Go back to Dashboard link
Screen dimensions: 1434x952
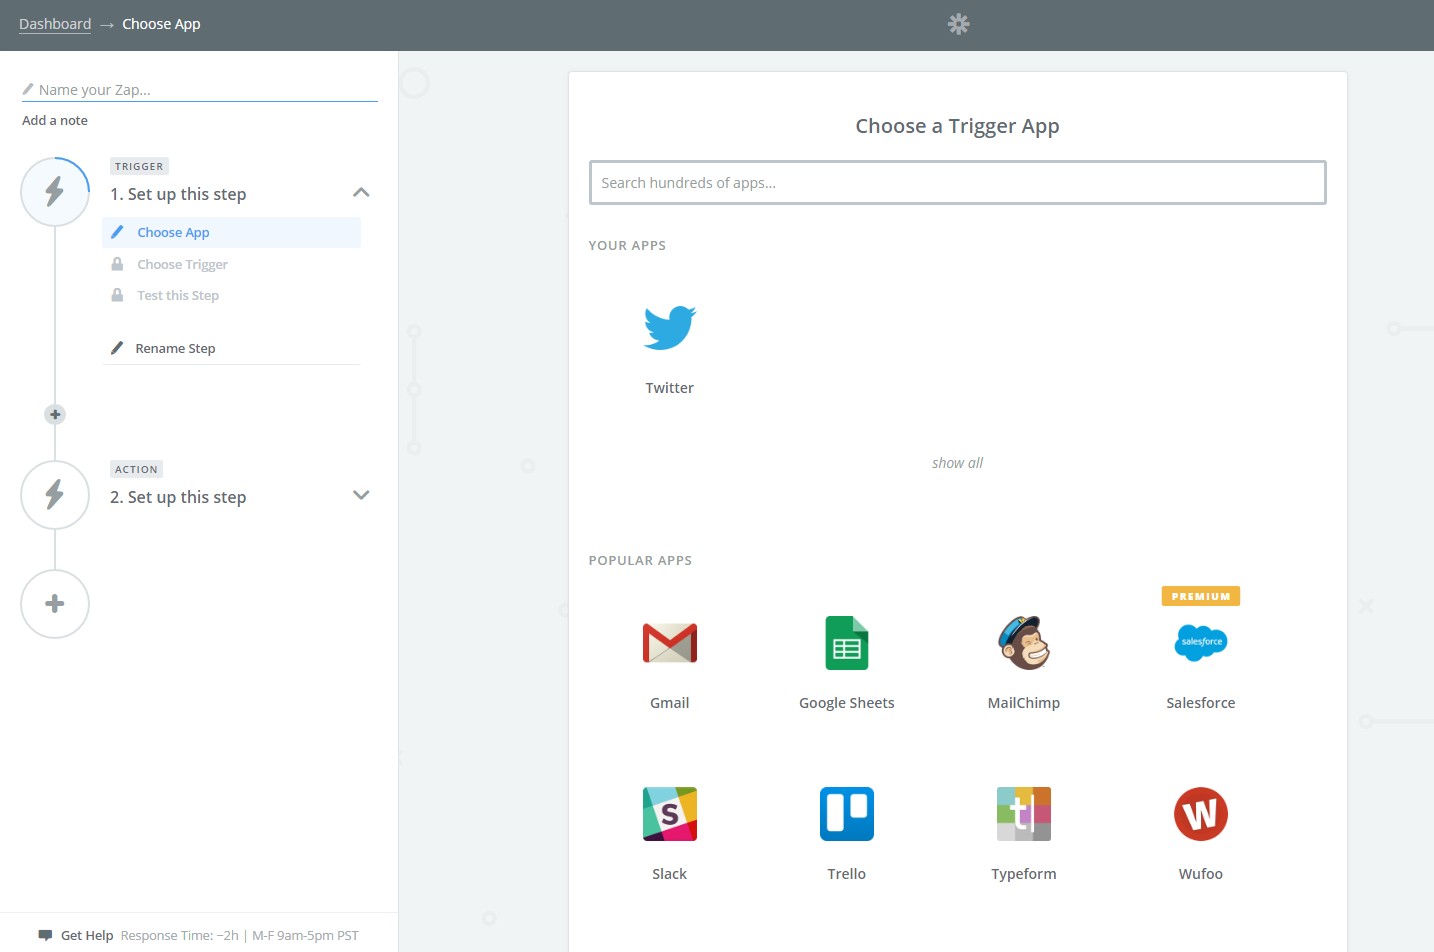[x=55, y=24]
